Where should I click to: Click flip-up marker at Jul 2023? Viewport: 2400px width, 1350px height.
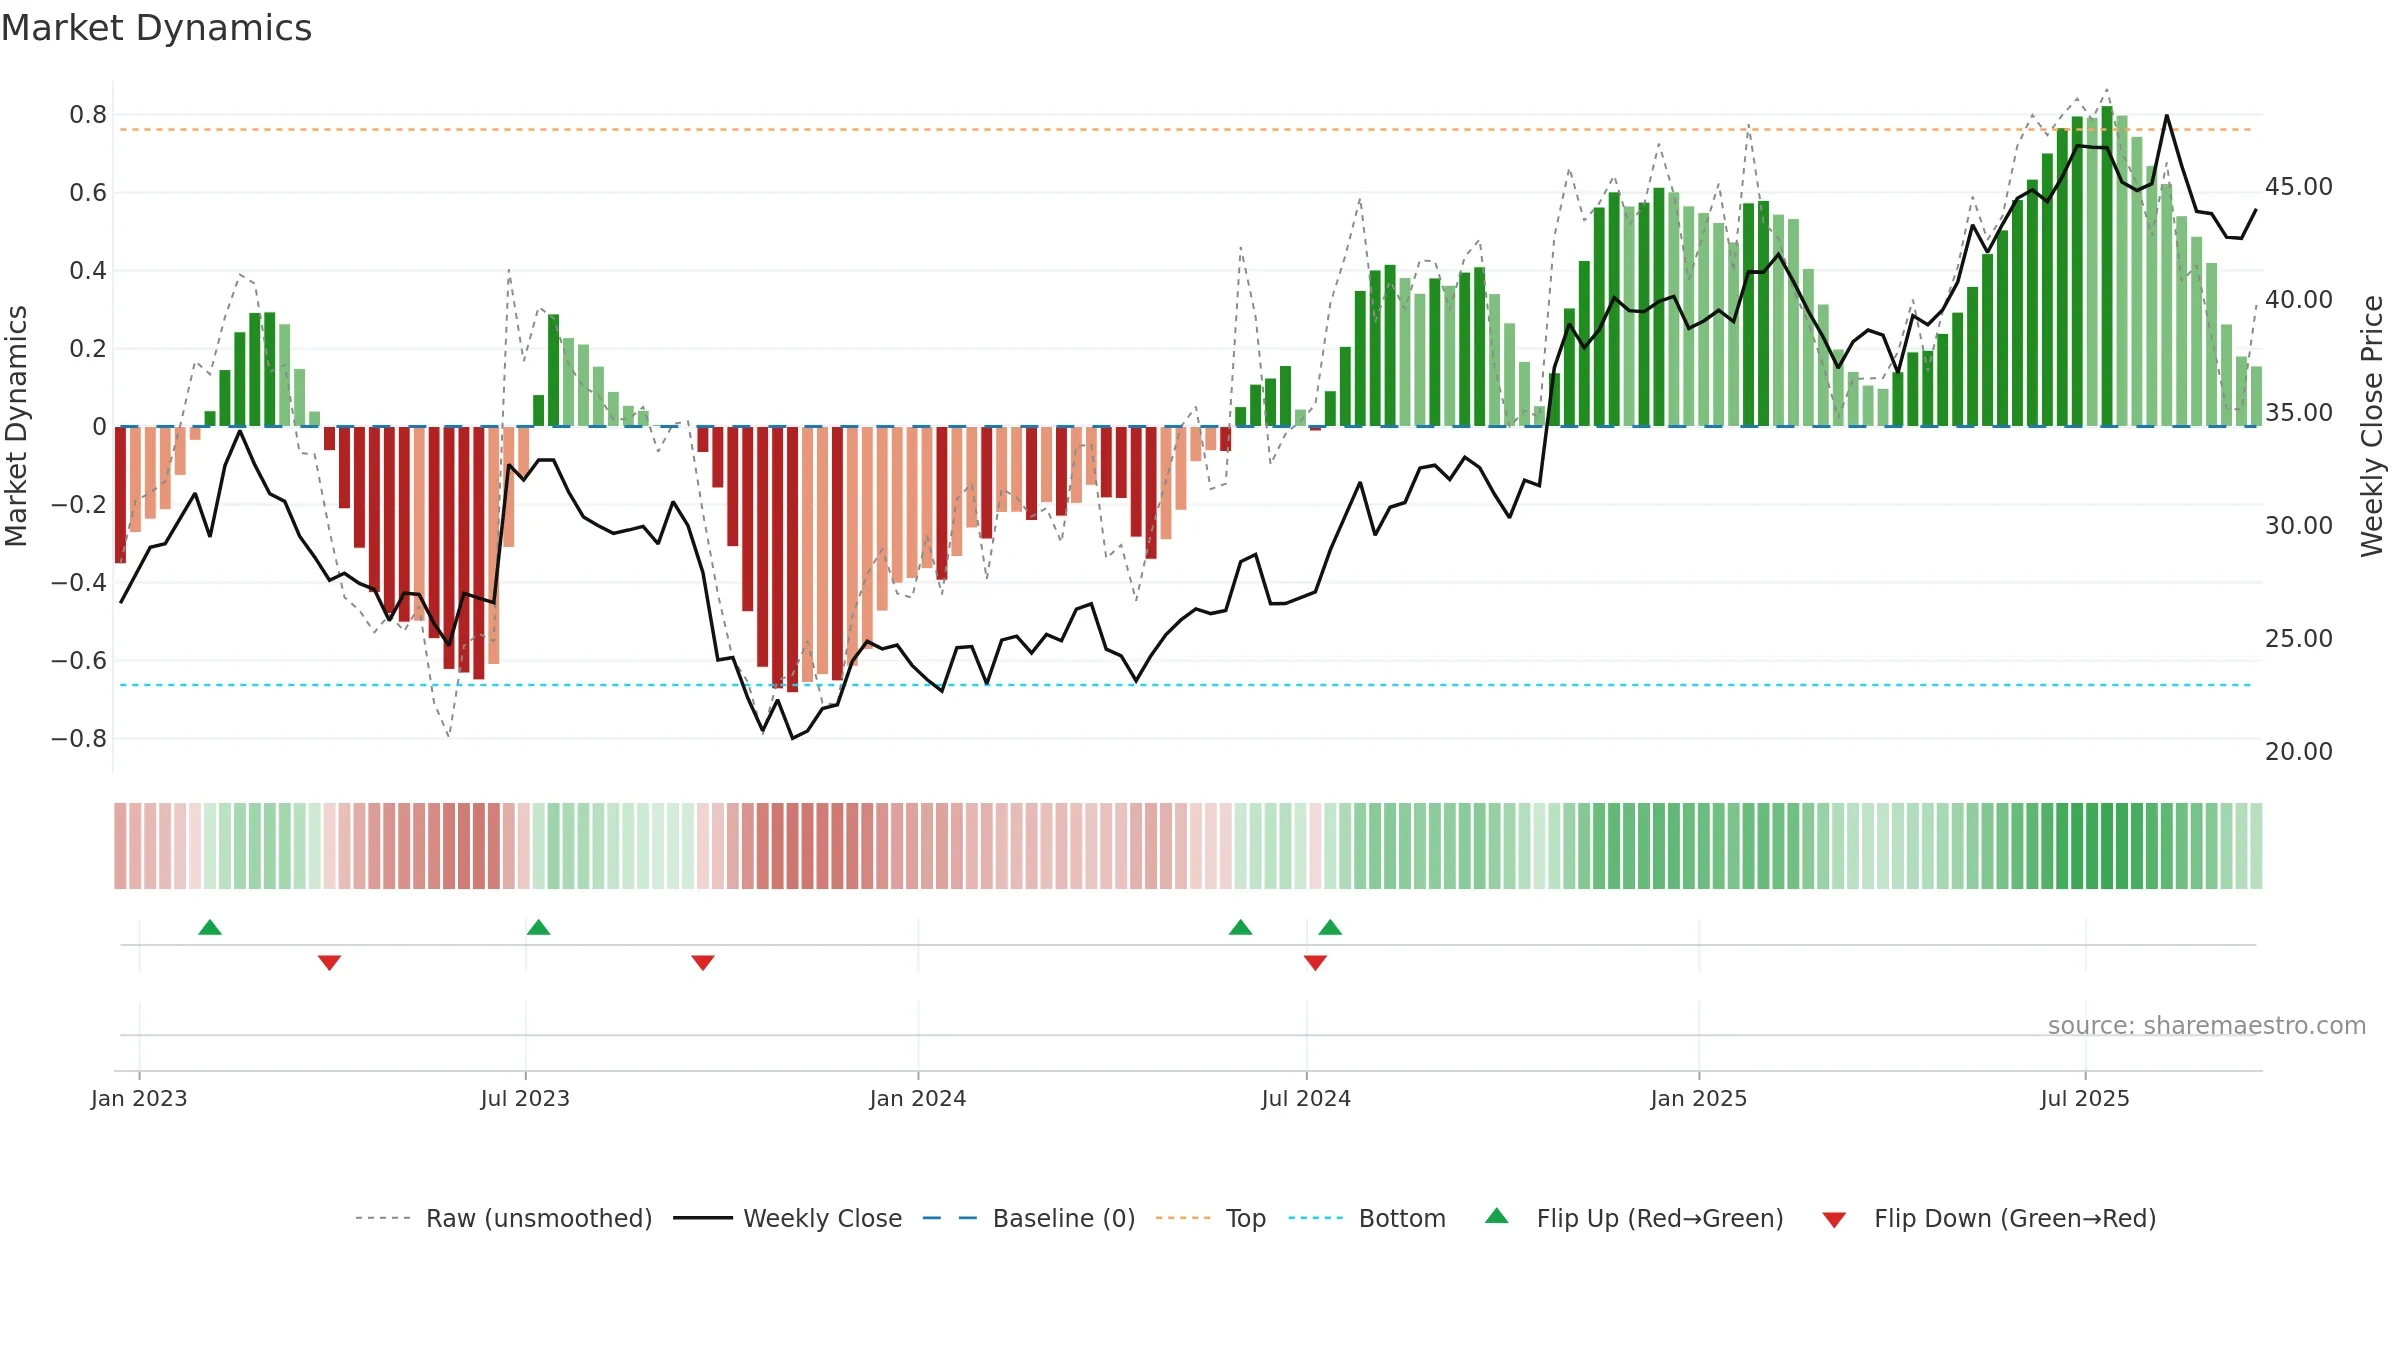(539, 927)
